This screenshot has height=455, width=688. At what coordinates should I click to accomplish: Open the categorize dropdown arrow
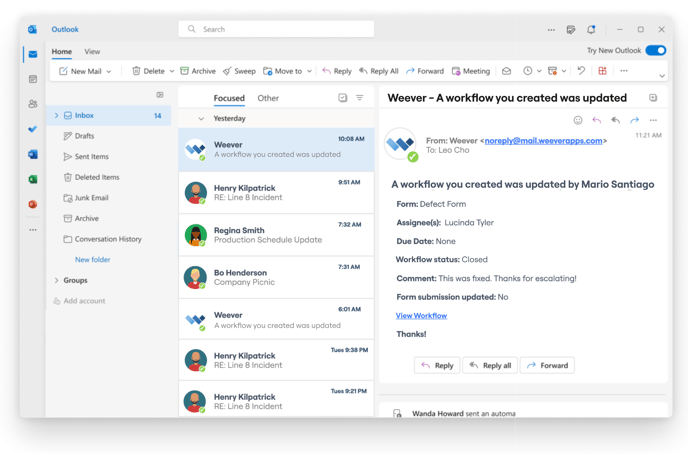(x=564, y=71)
